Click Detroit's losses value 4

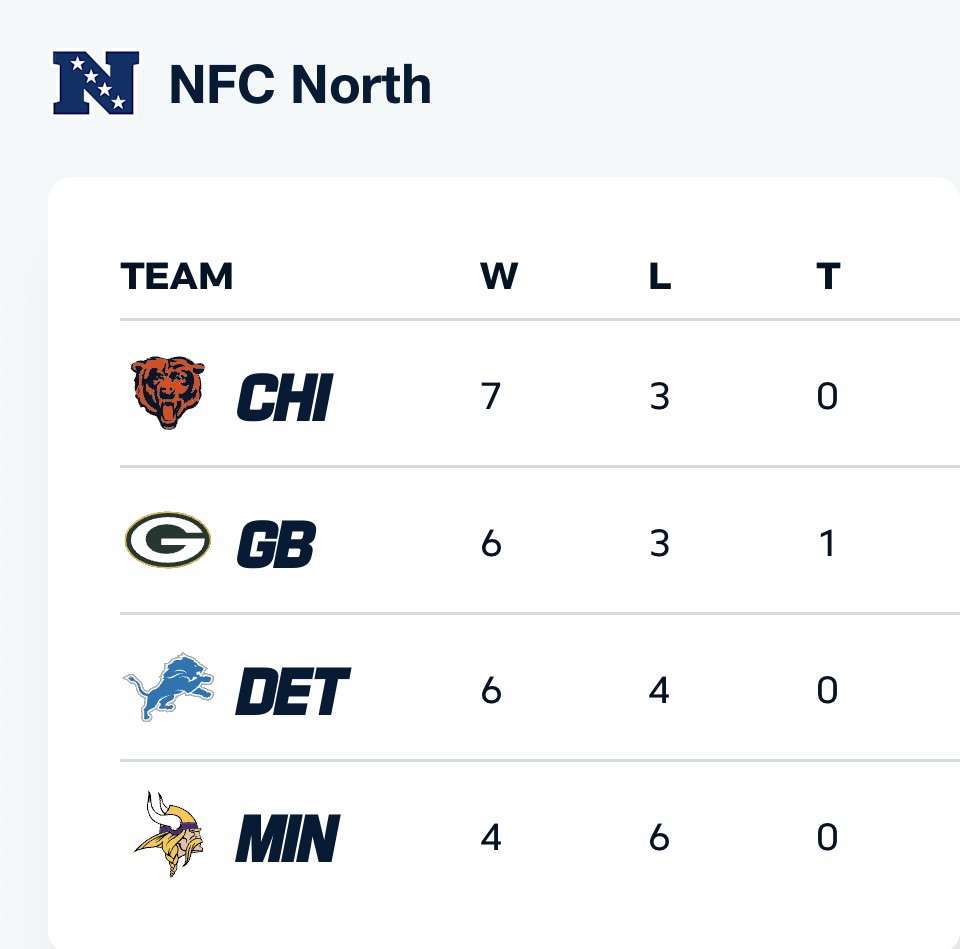coord(659,690)
